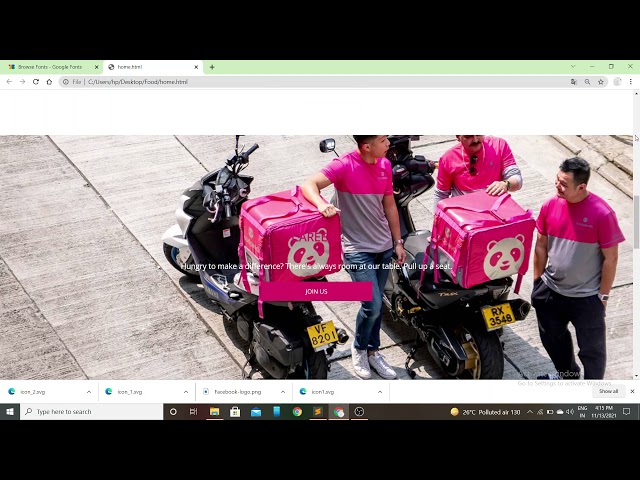Expand options for icon_2.svg download
This screenshot has width=640, height=480.
[89, 392]
